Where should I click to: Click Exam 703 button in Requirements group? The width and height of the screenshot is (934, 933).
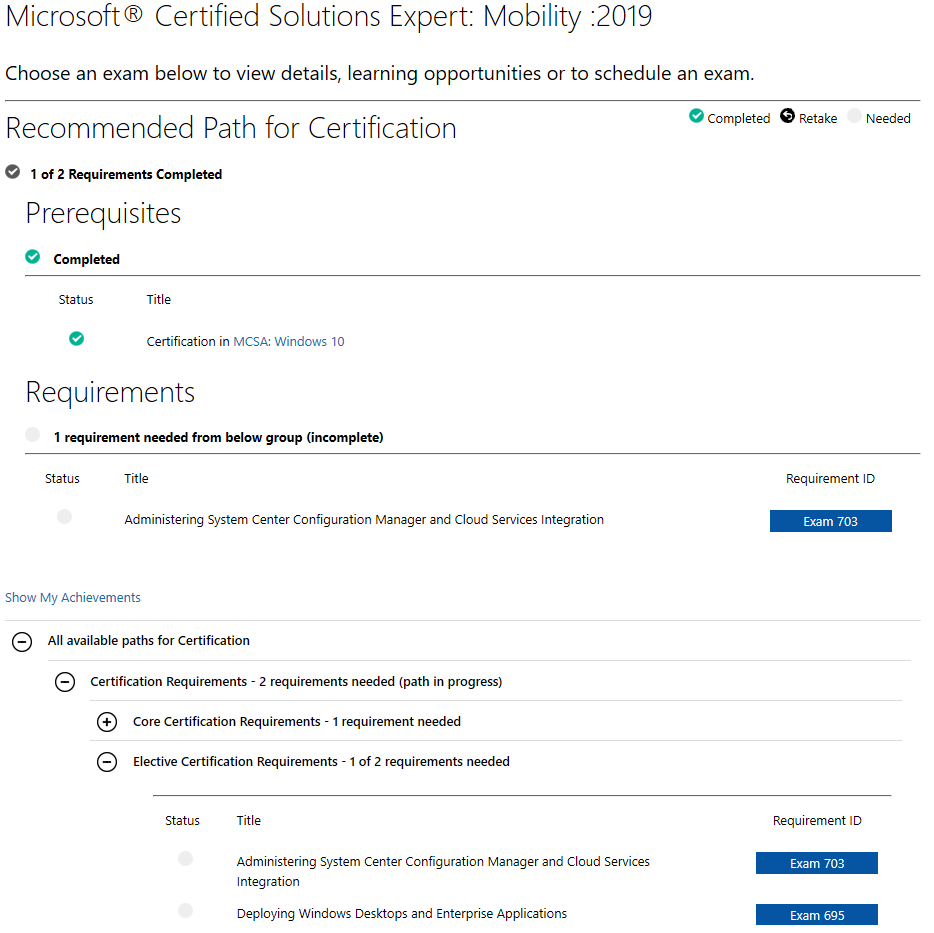pyautogui.click(x=830, y=521)
